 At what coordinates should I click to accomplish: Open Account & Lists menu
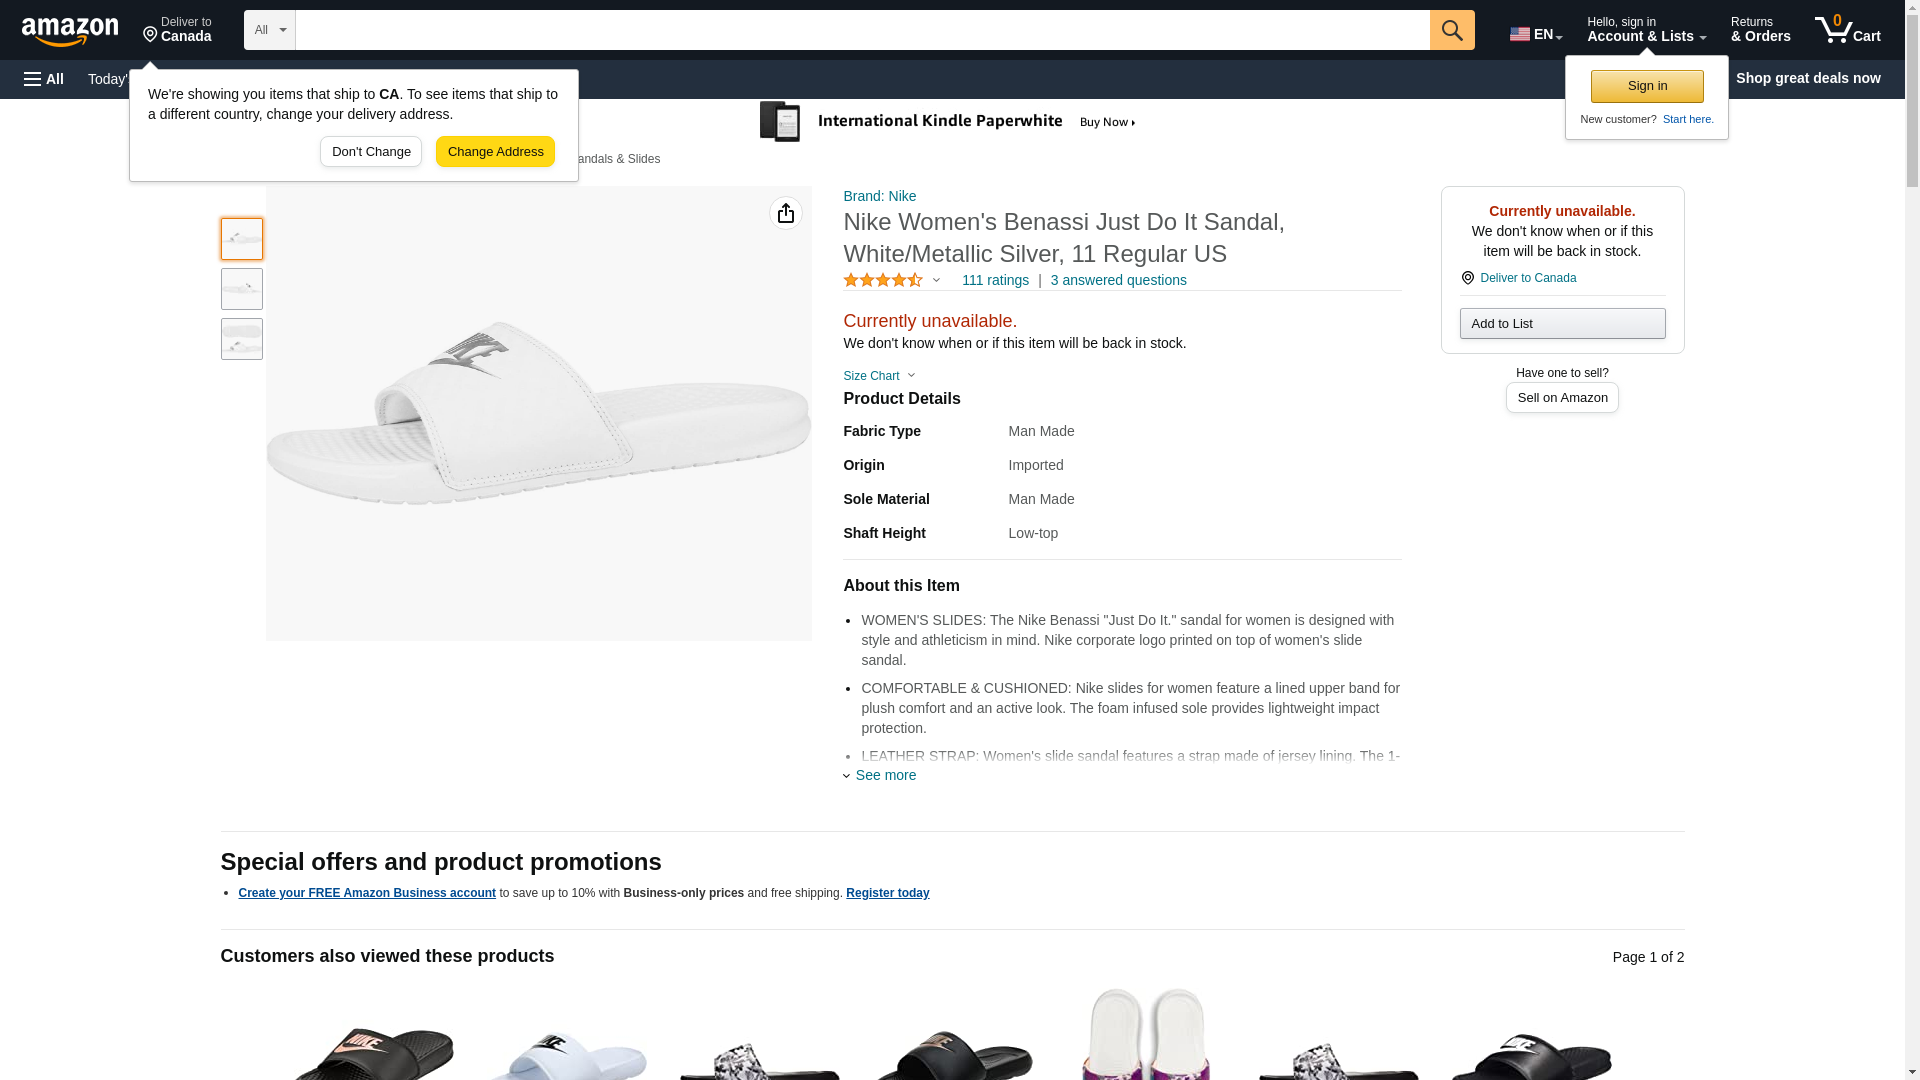pos(1645,30)
